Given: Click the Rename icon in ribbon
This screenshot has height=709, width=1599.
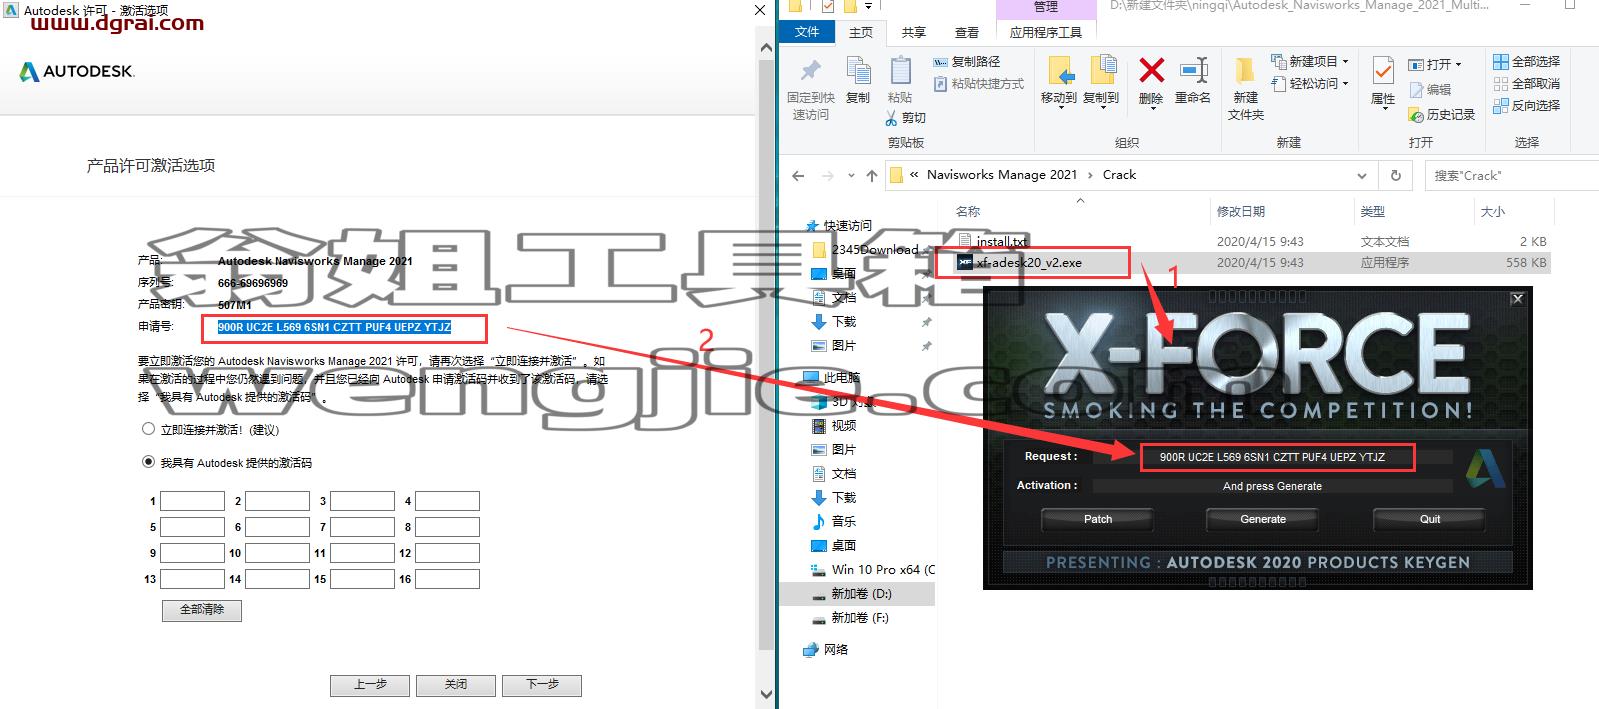Looking at the screenshot, I should pos(1193,71).
